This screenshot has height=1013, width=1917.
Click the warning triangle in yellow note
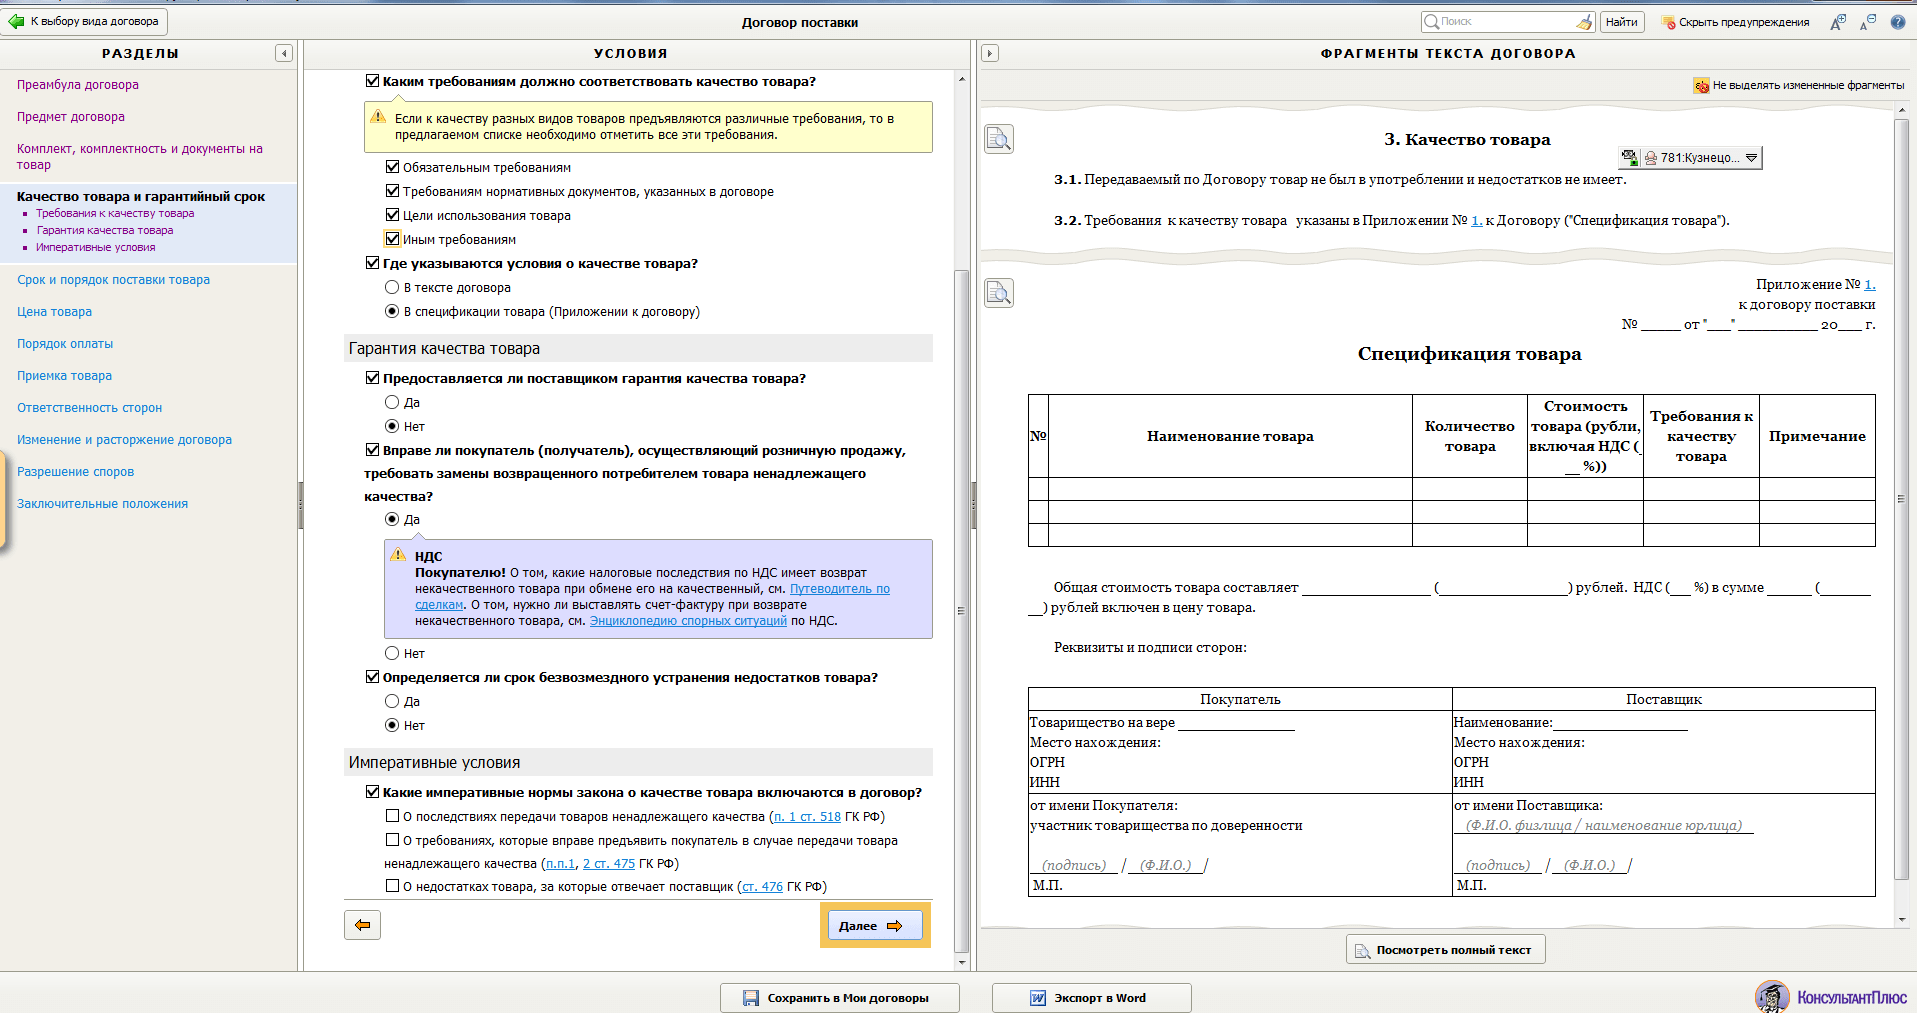[x=378, y=117]
